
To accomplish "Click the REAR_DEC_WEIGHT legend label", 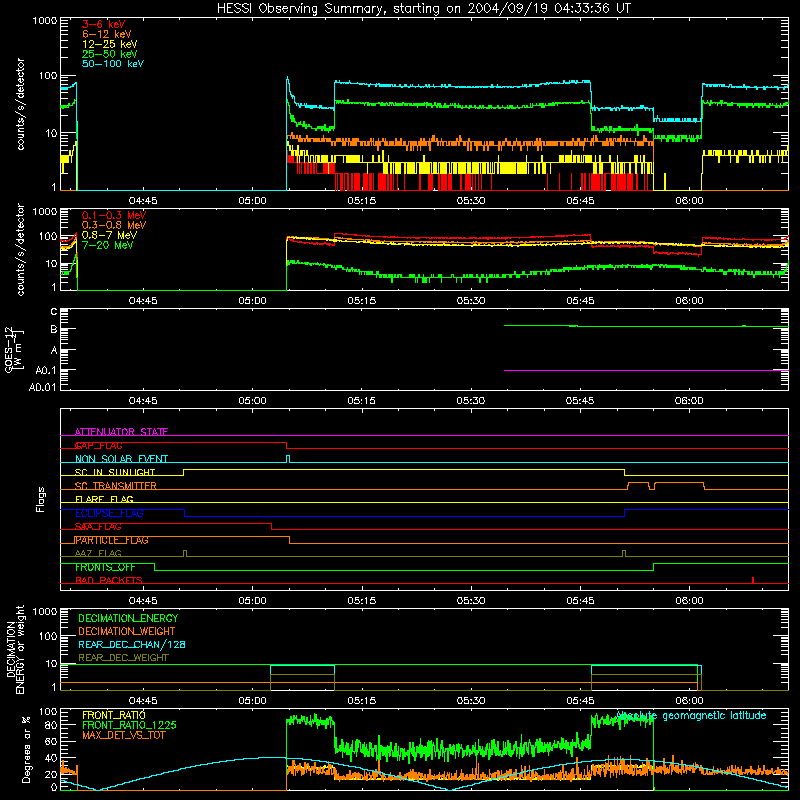I will point(123,658).
